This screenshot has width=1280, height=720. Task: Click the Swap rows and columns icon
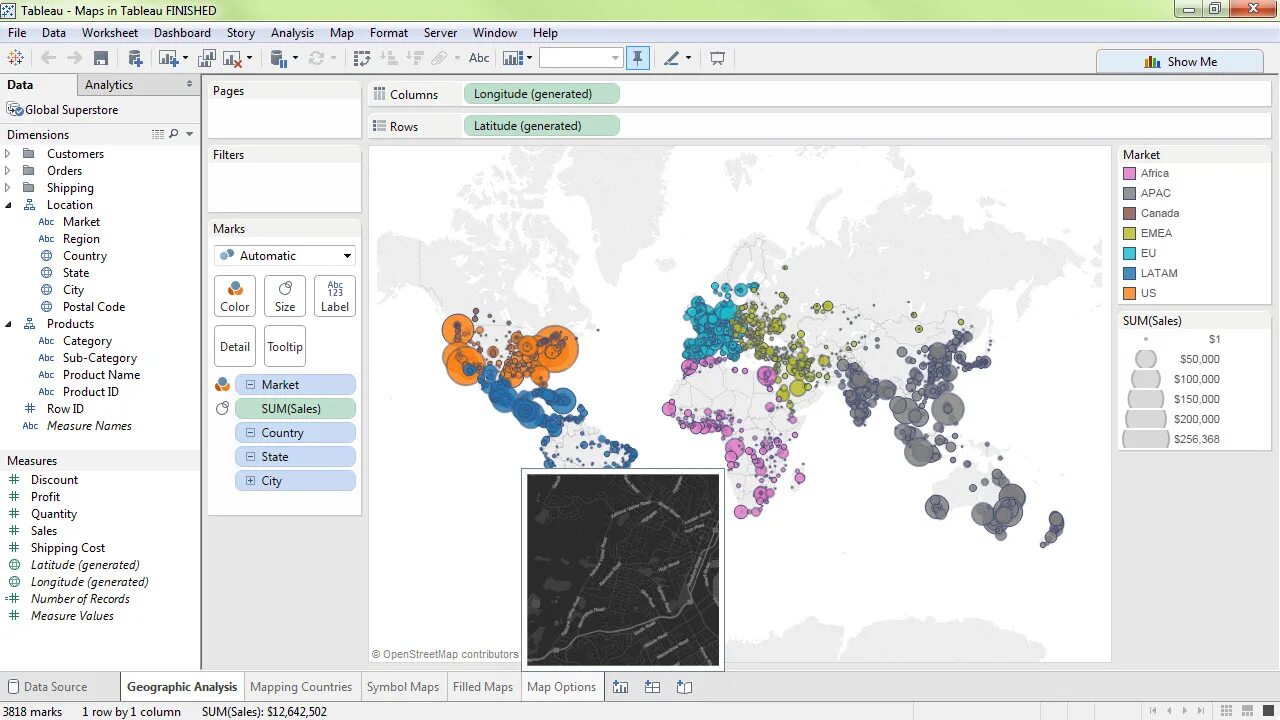363,58
